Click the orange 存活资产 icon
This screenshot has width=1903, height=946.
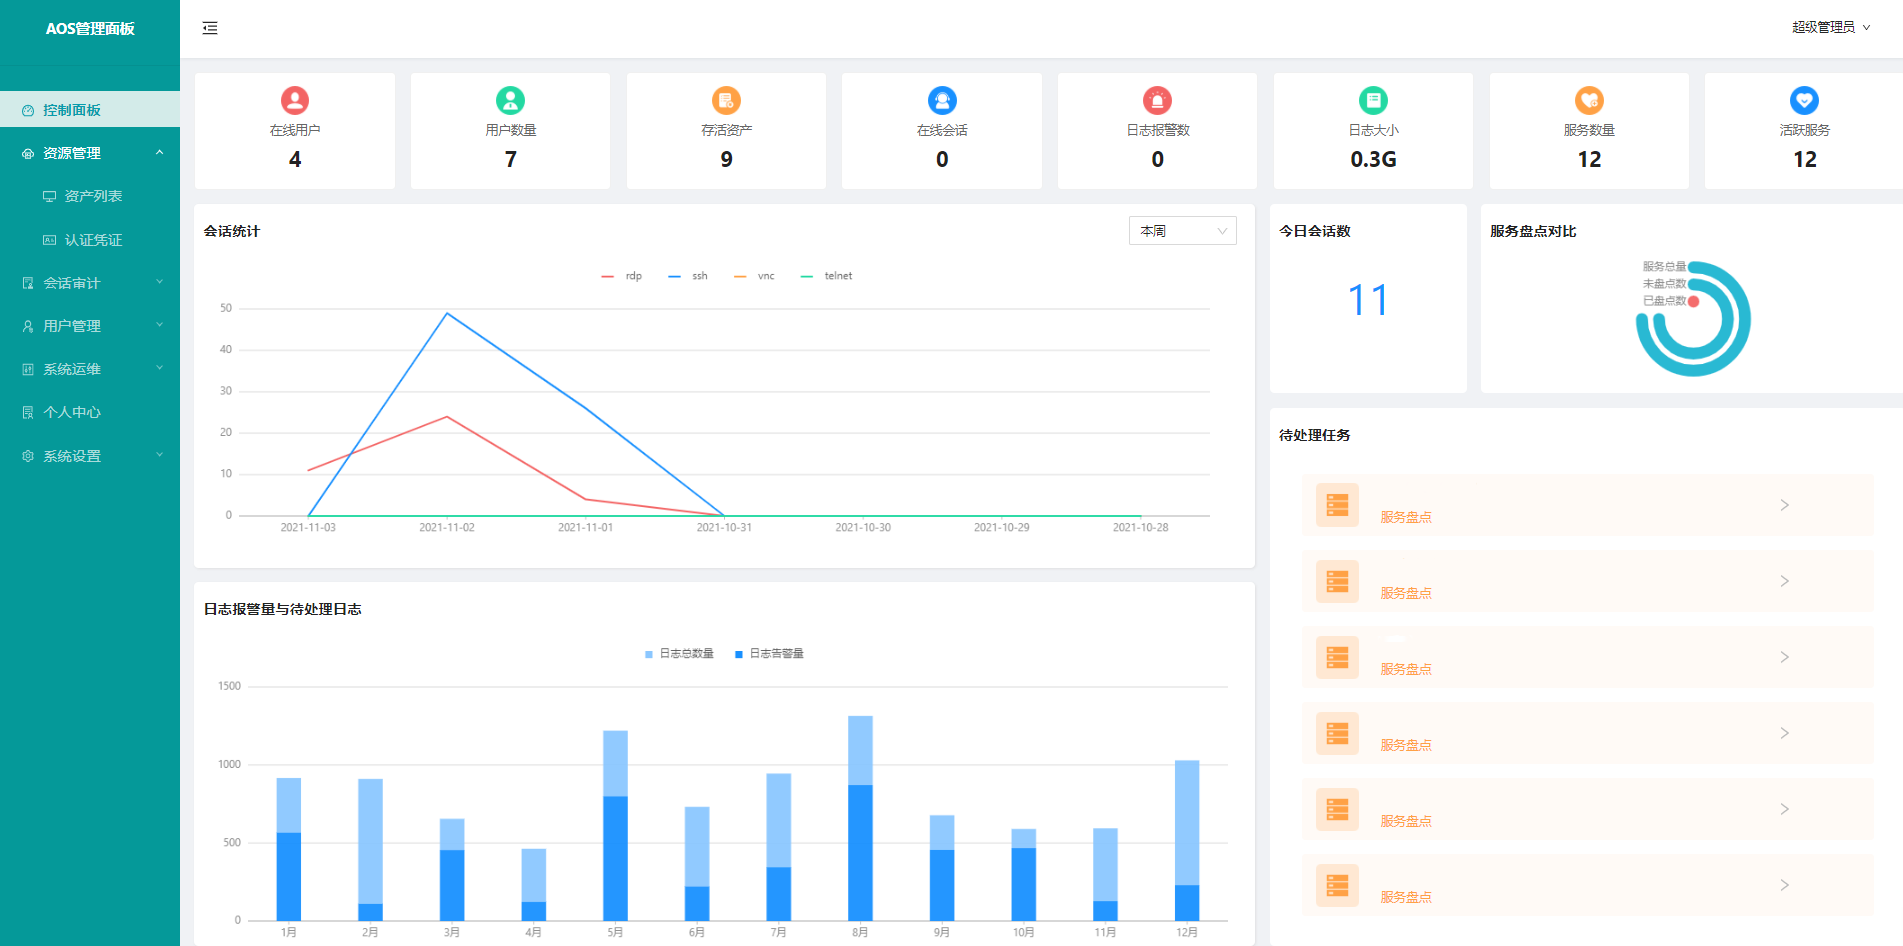(x=726, y=100)
